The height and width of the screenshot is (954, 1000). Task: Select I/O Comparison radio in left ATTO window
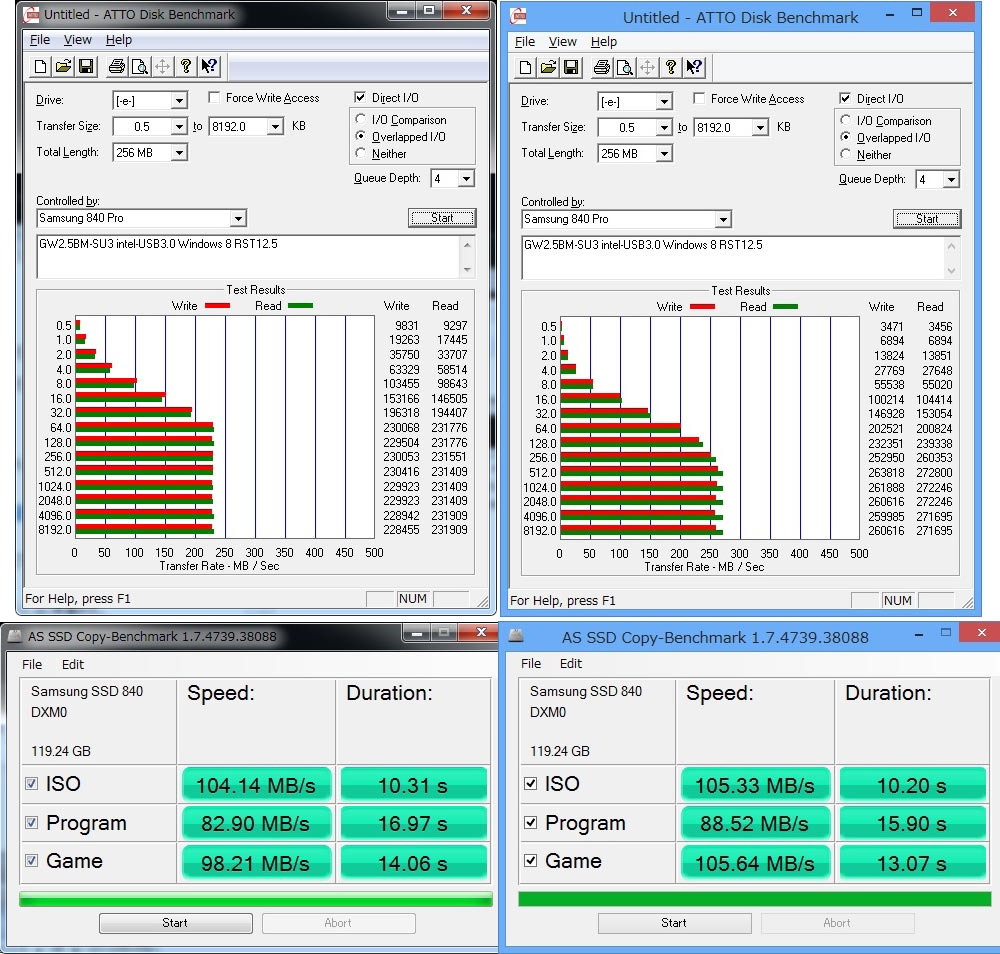click(361, 119)
